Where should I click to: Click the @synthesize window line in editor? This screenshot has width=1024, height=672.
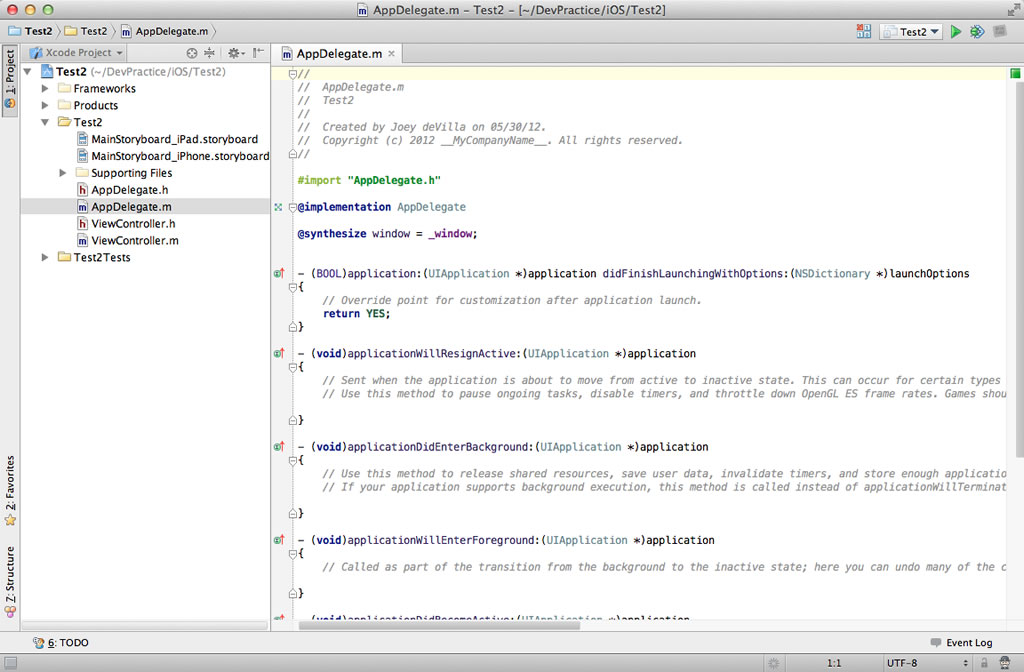coord(387,234)
